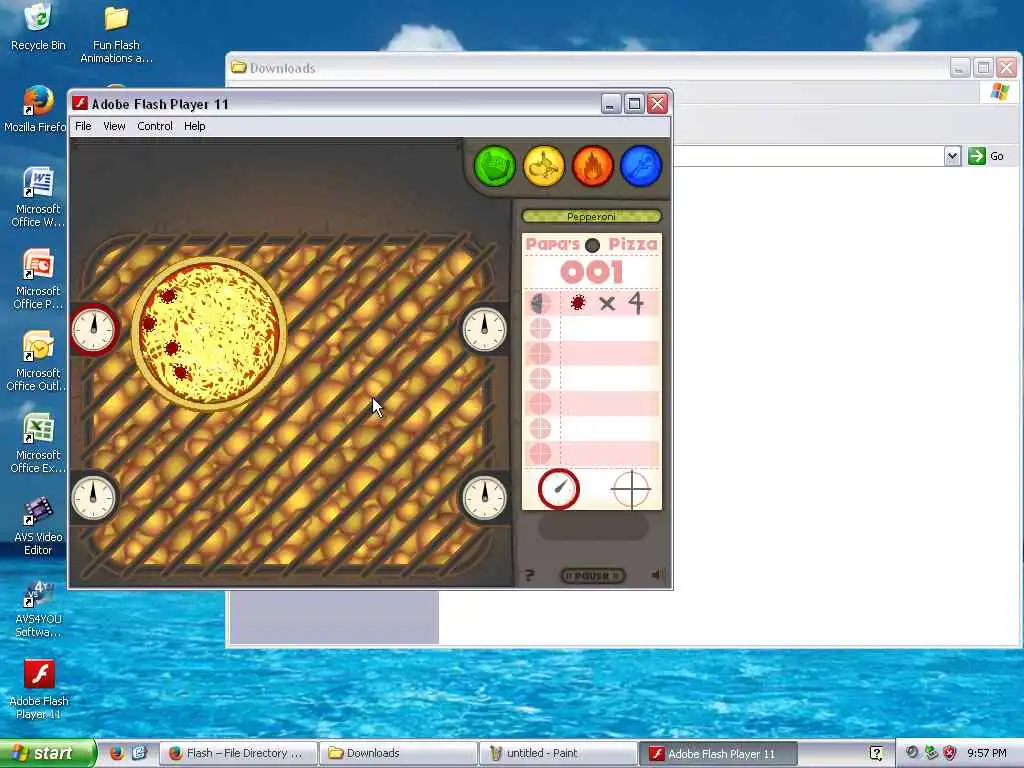1024x768 pixels.
Task: Click the bottom-left oven timer dial
Action: 93,498
